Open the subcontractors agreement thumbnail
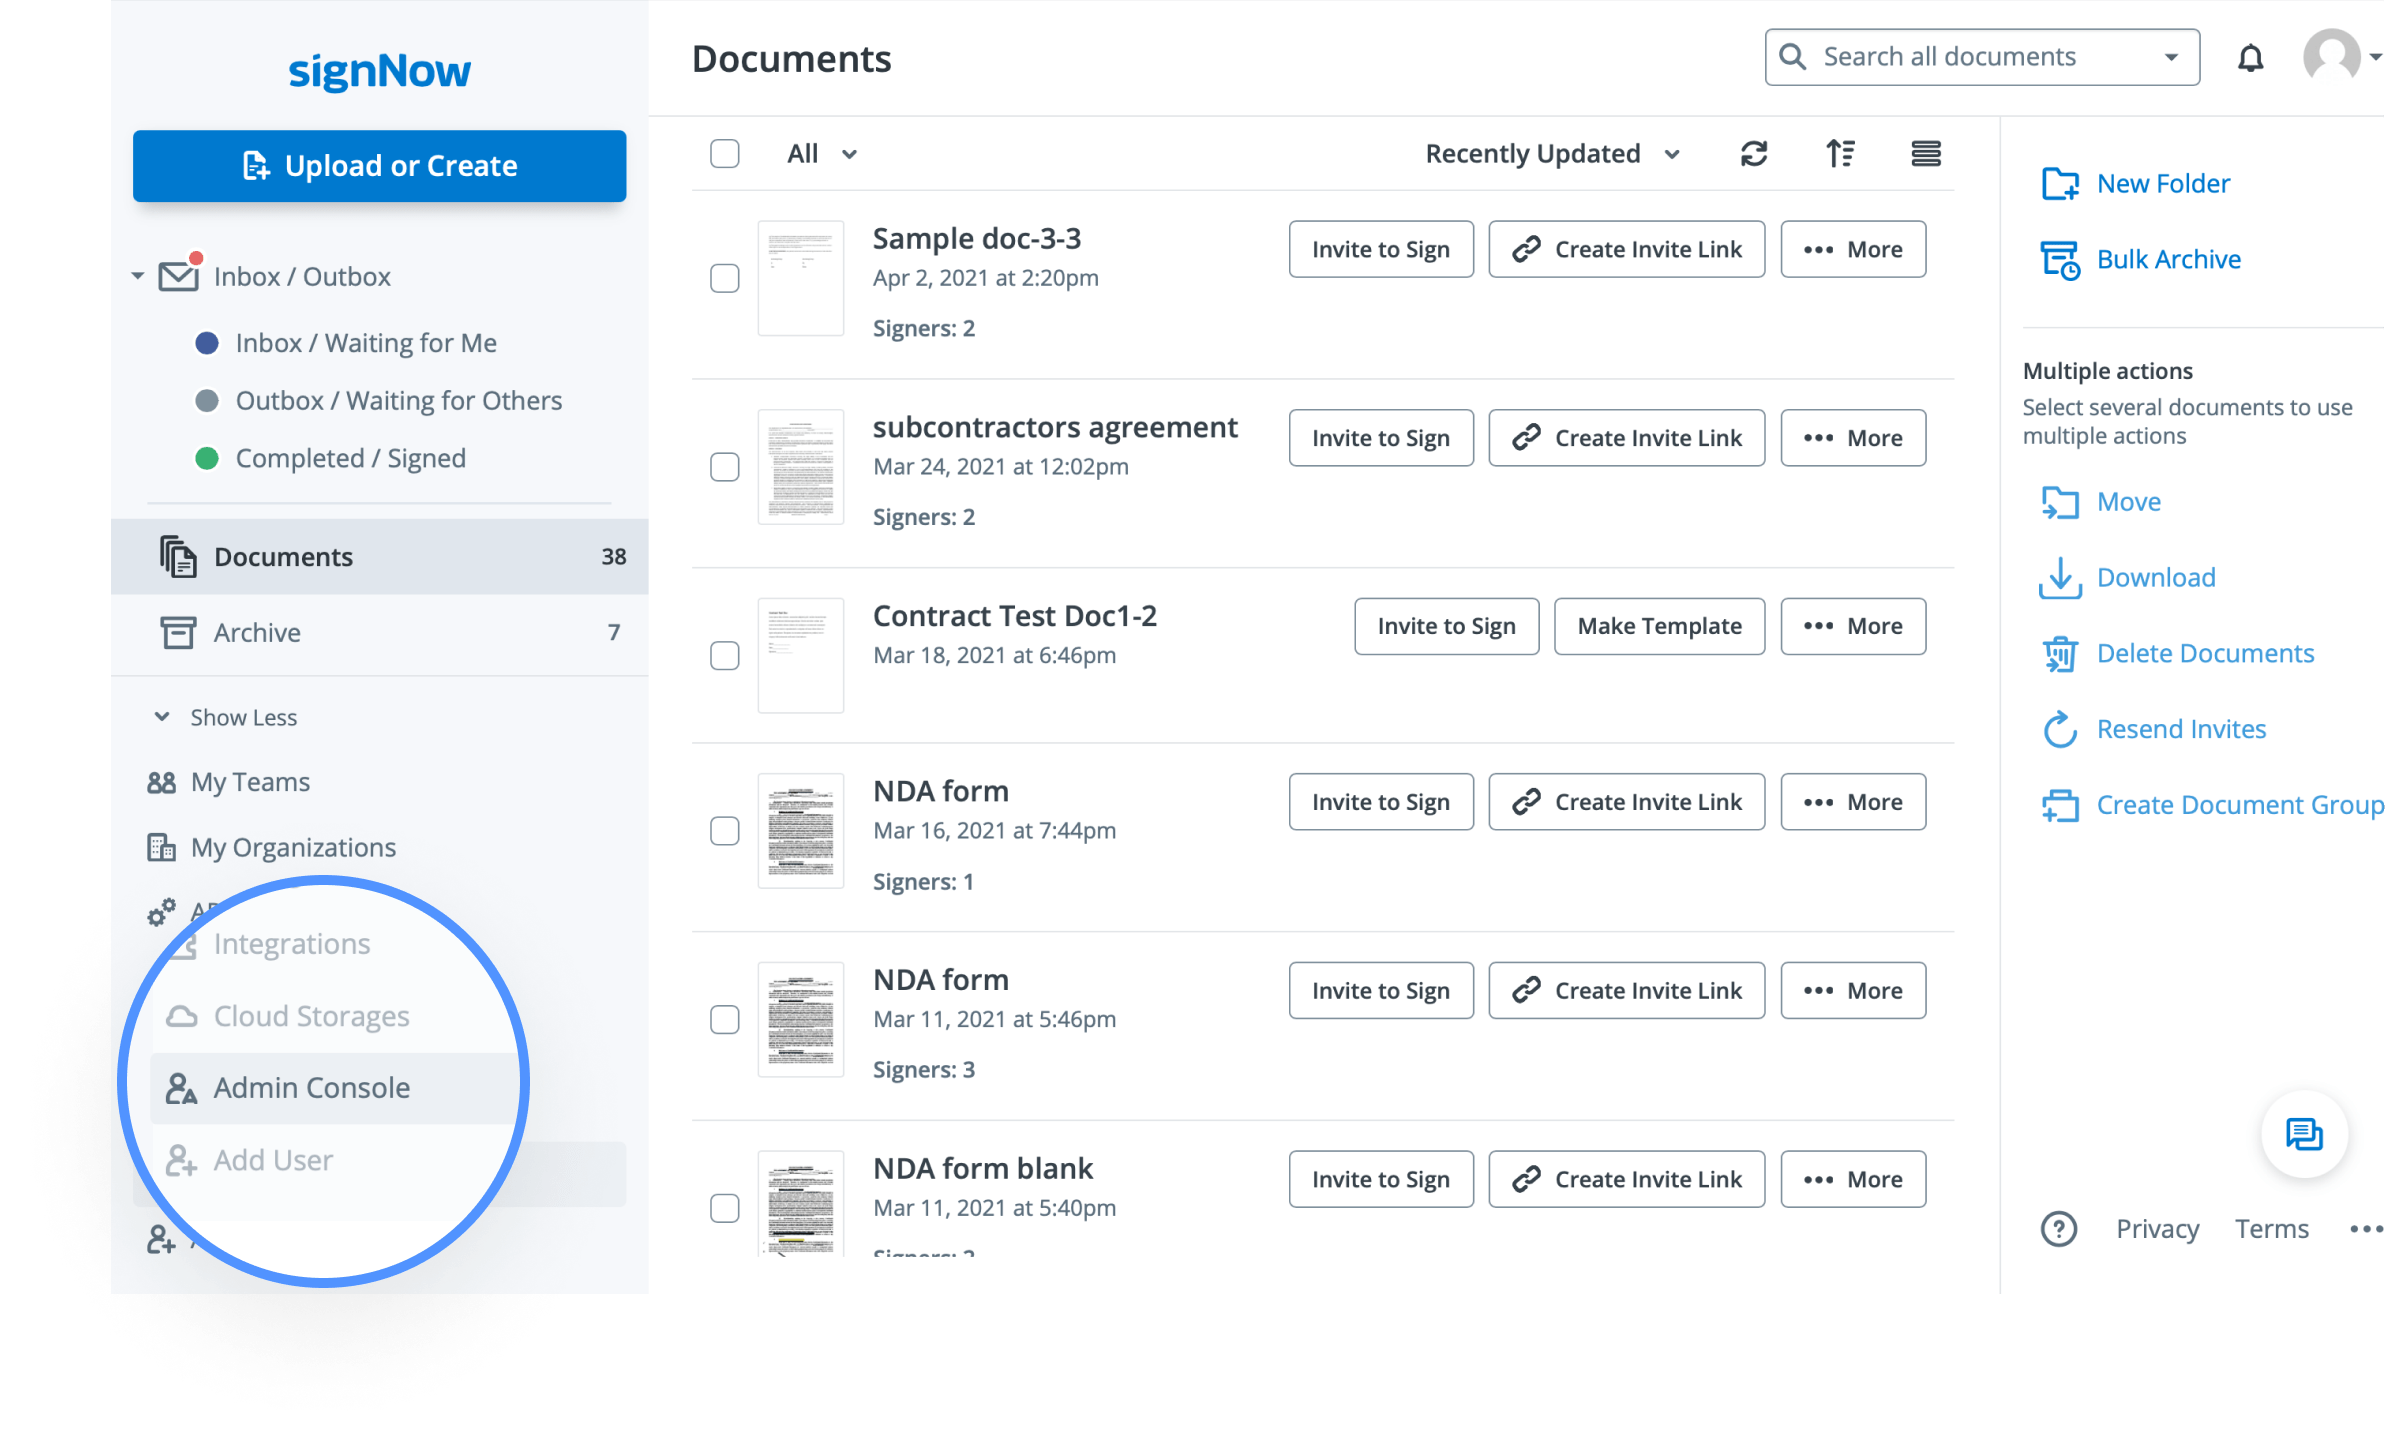 pos(800,467)
